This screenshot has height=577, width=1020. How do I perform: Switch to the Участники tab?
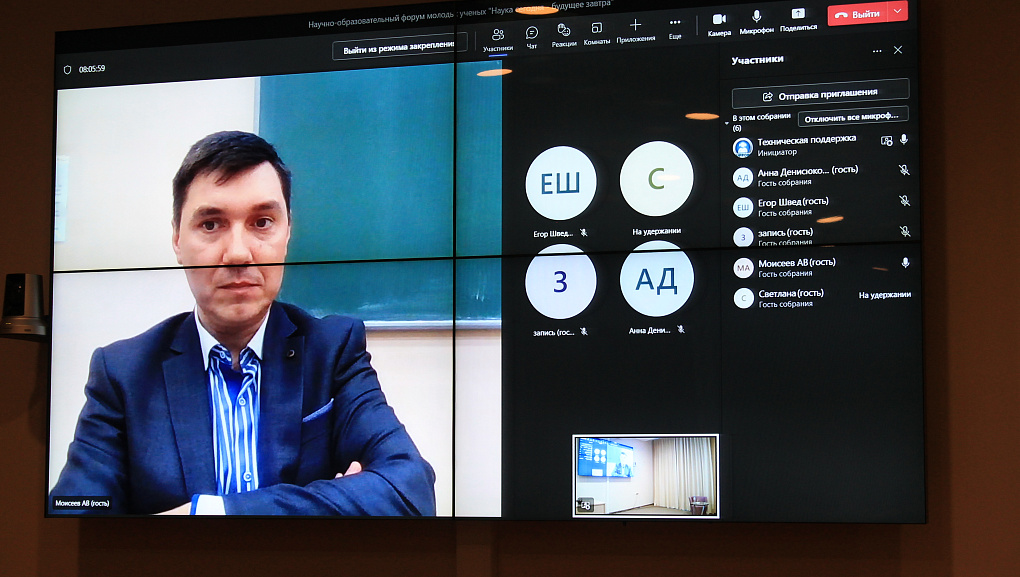(x=497, y=38)
